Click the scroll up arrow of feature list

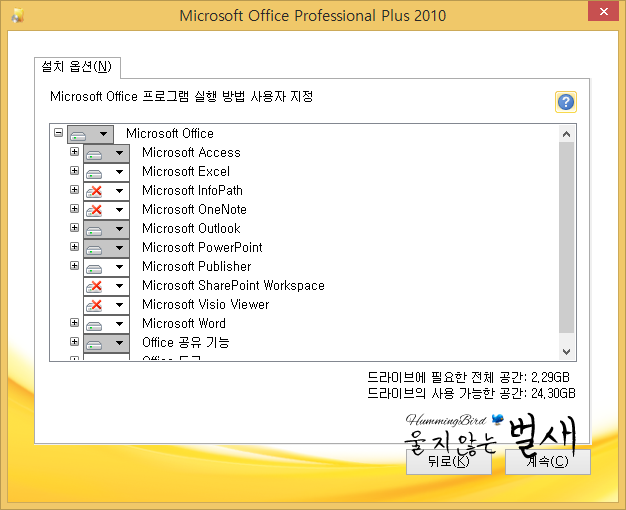[566, 134]
